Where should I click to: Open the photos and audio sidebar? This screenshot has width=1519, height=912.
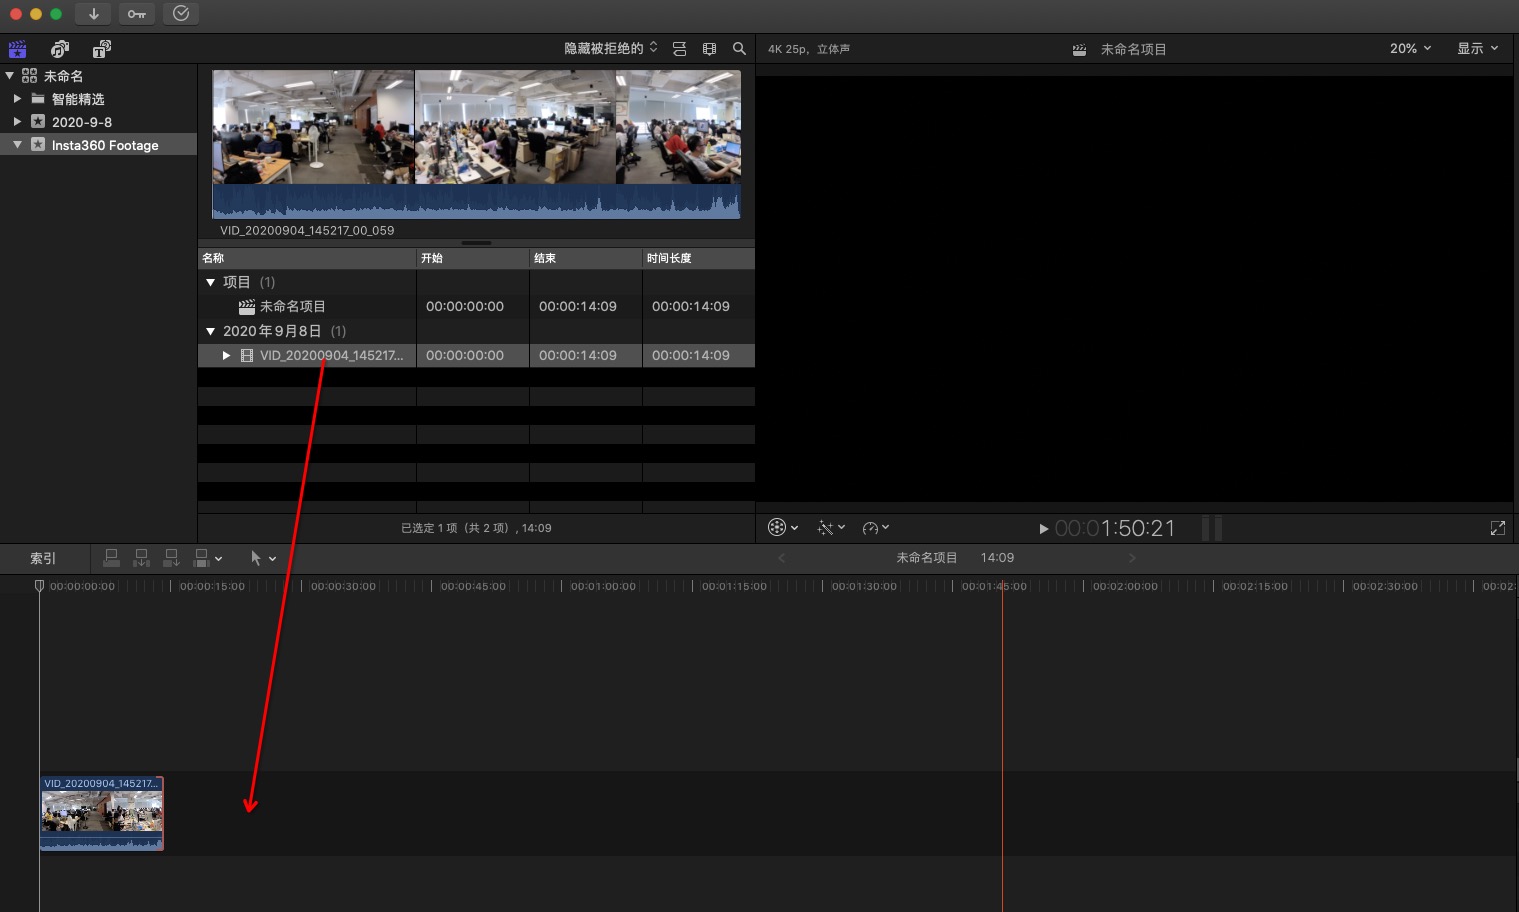point(60,49)
